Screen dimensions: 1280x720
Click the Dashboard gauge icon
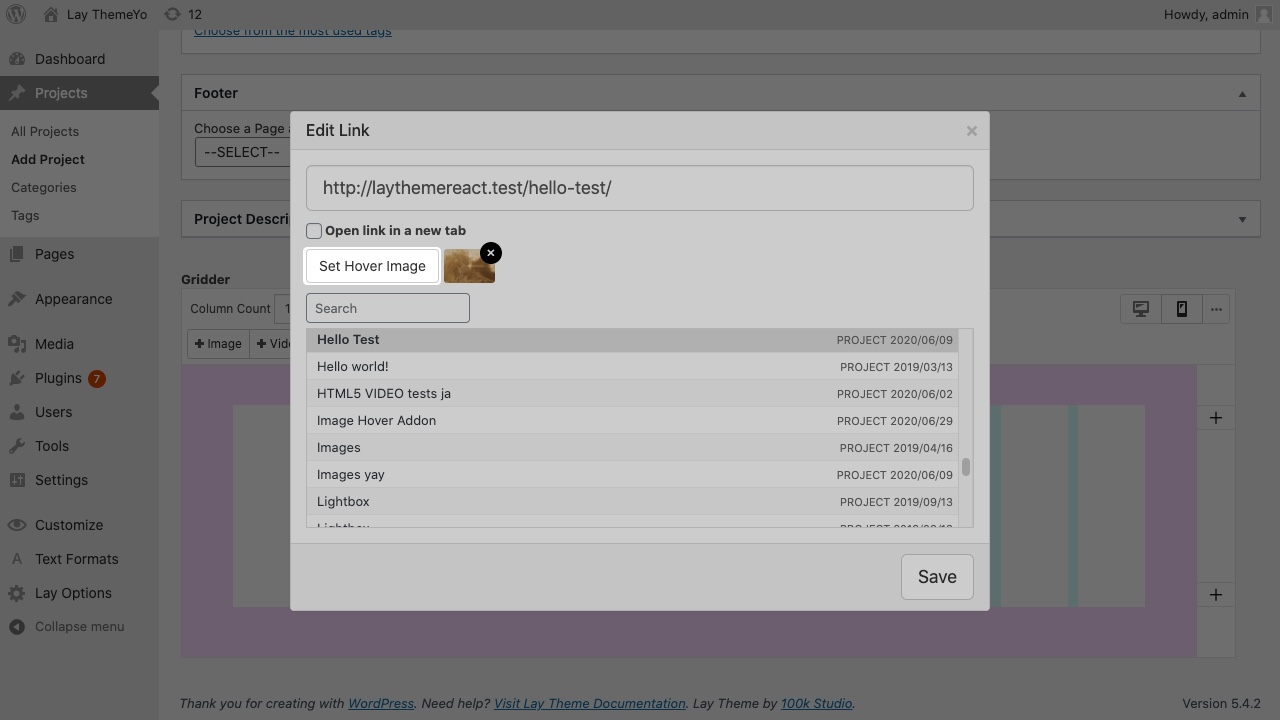pos(17,59)
